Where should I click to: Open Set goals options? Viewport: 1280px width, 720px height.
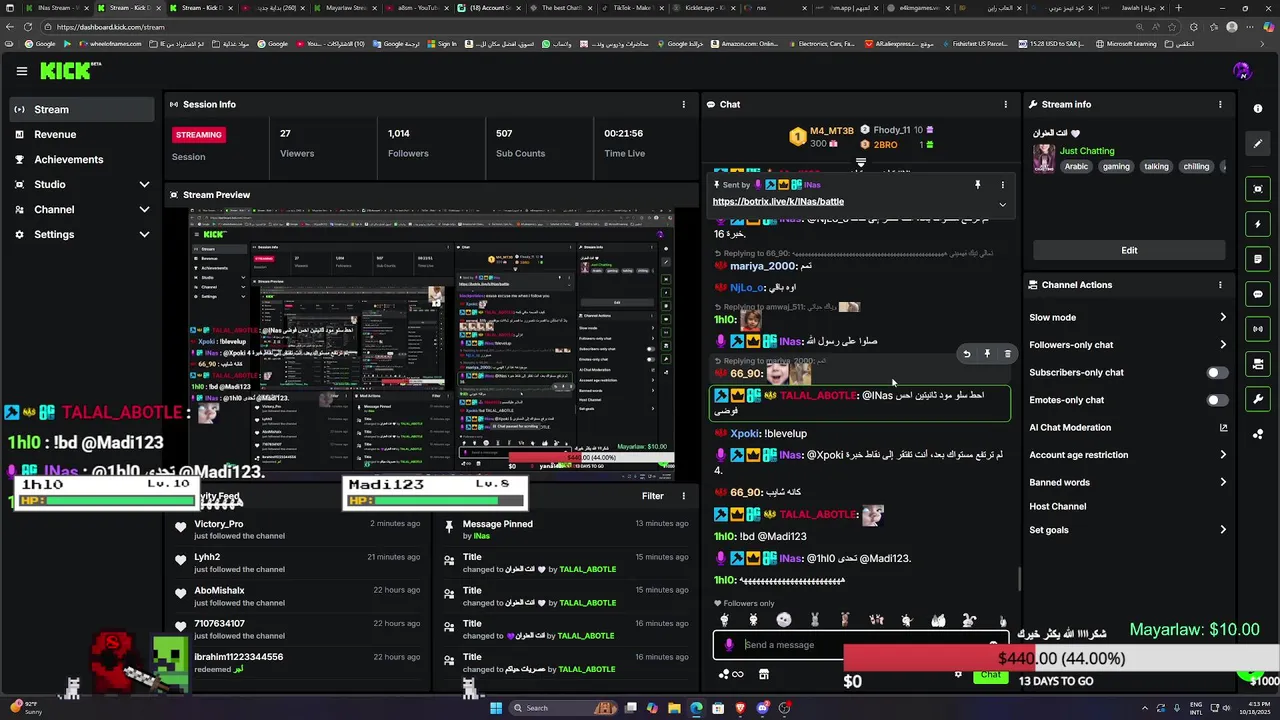pos(1128,530)
